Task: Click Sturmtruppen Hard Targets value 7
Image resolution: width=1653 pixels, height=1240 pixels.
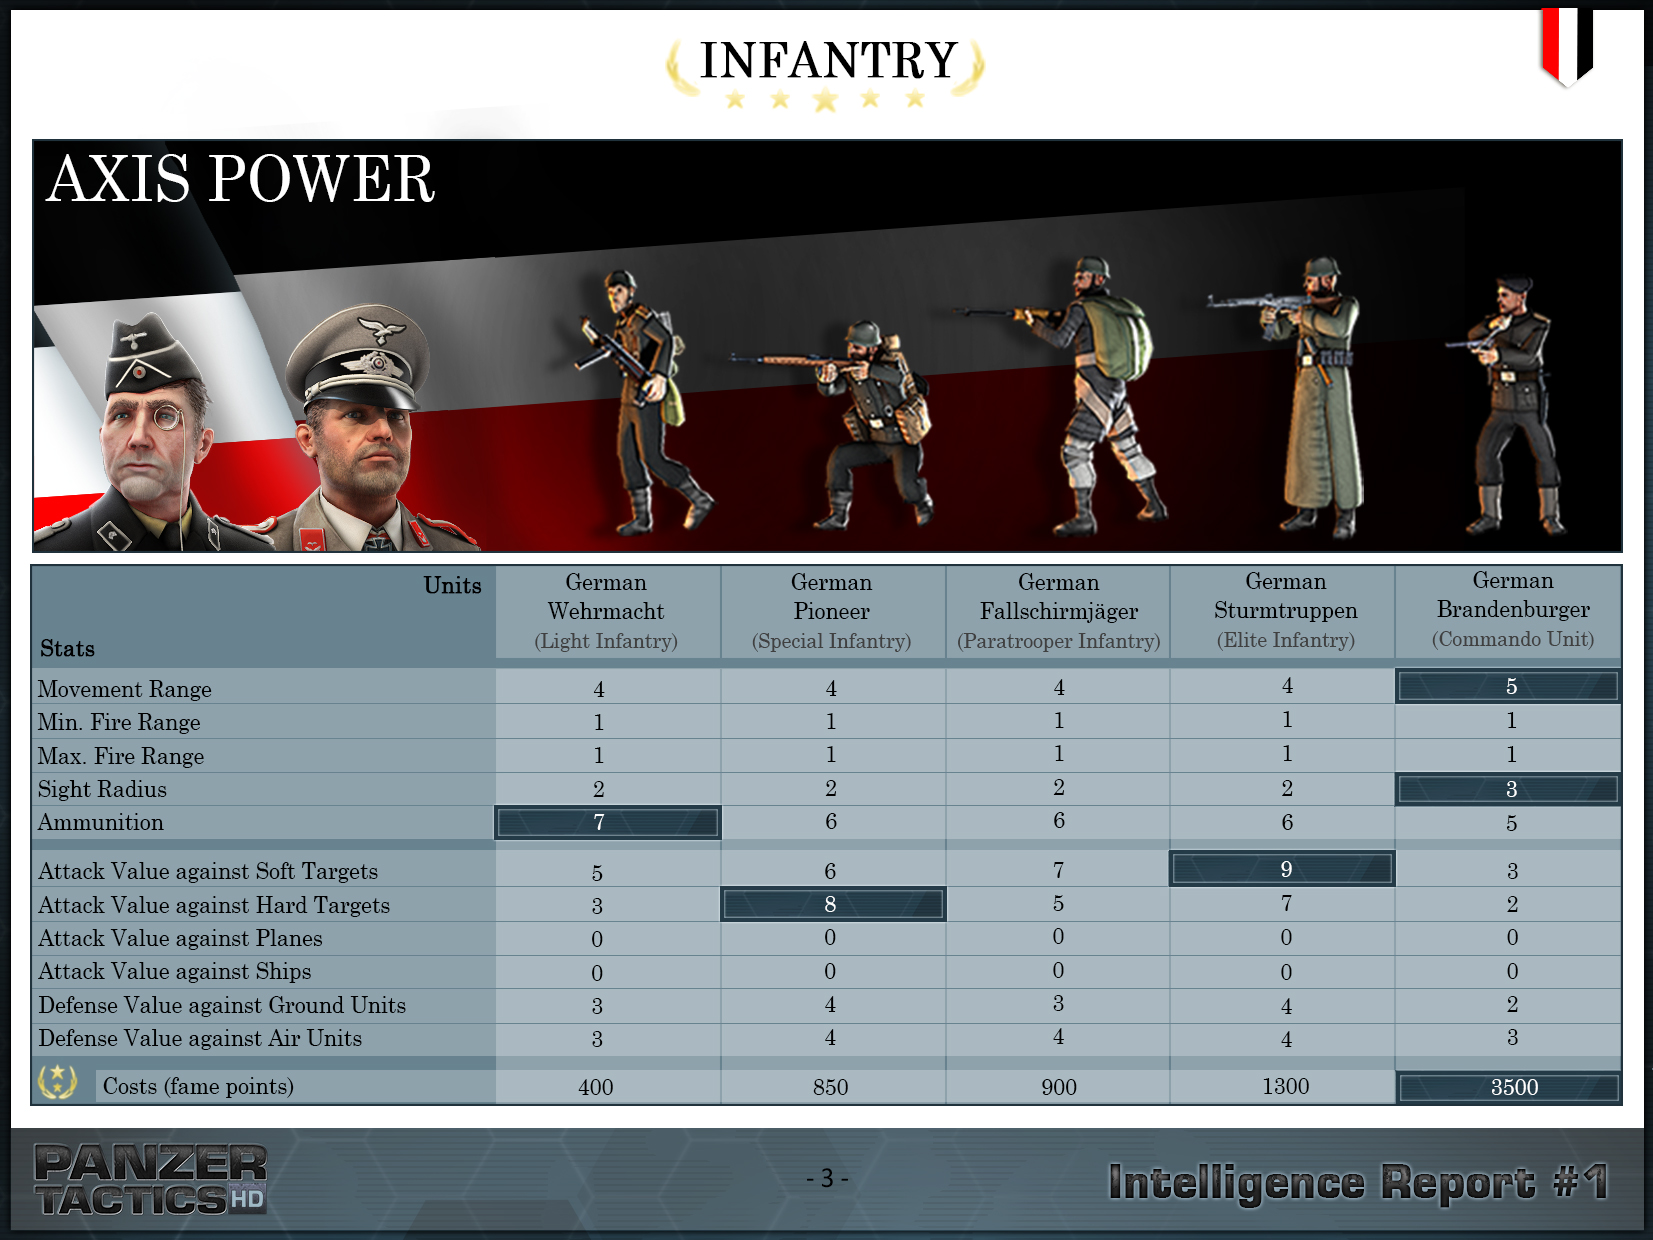Action: tap(1286, 904)
